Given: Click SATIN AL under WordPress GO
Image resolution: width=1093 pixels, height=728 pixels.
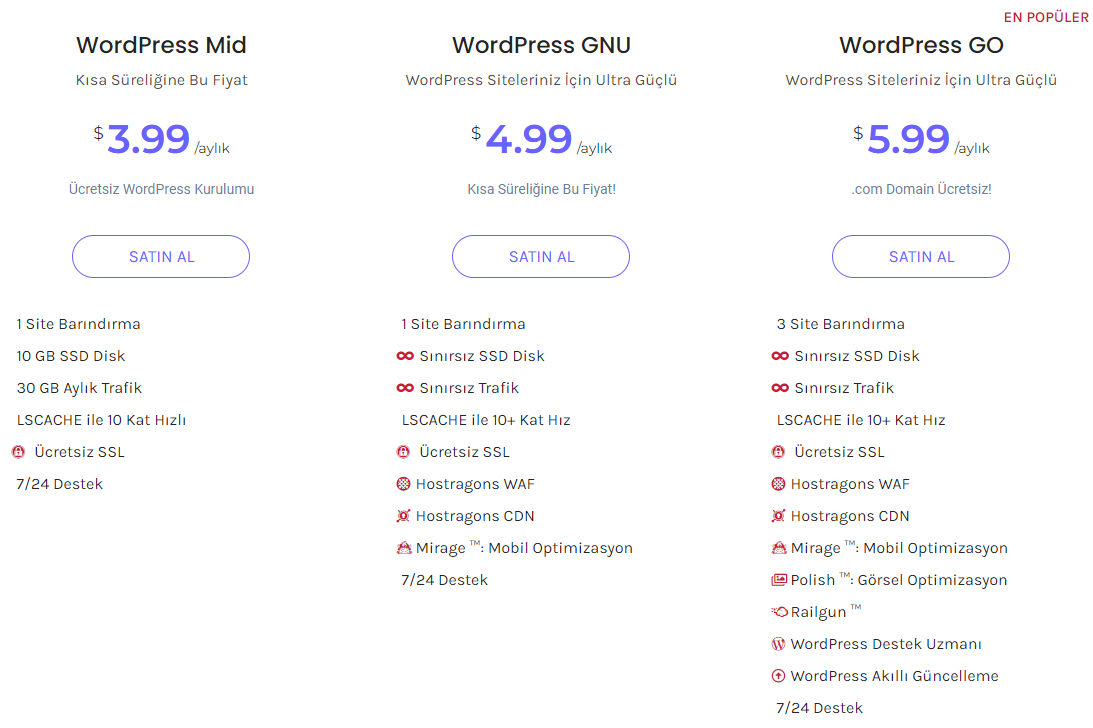Looking at the screenshot, I should tap(921, 257).
